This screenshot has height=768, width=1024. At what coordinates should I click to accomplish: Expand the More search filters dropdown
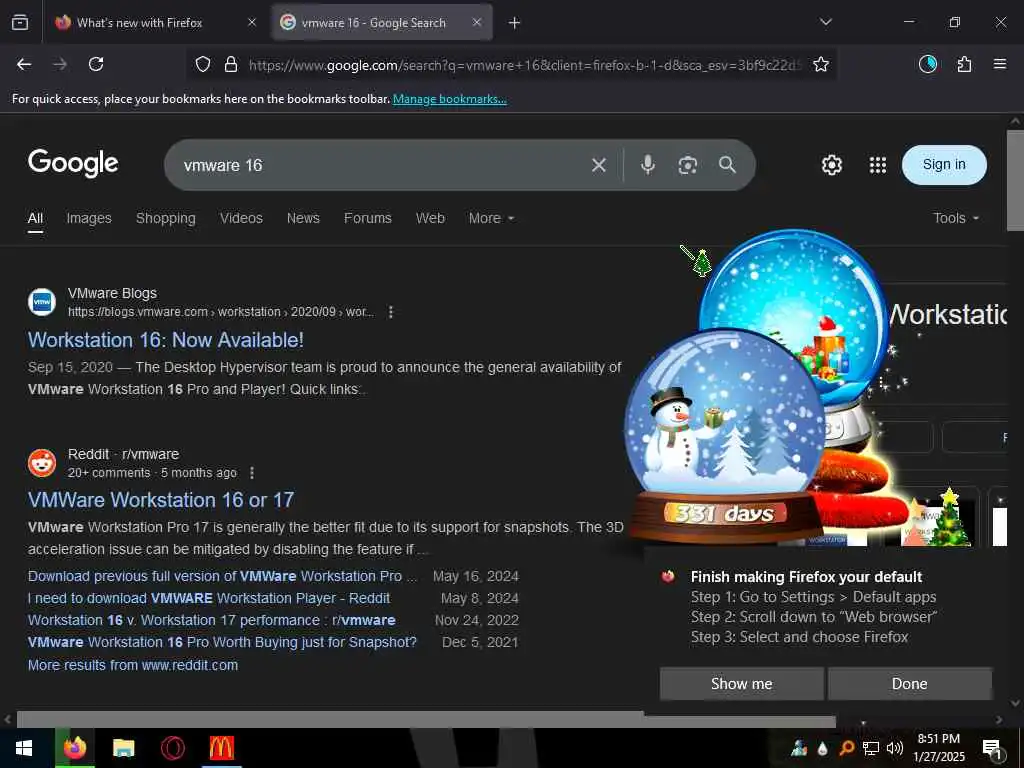491,218
